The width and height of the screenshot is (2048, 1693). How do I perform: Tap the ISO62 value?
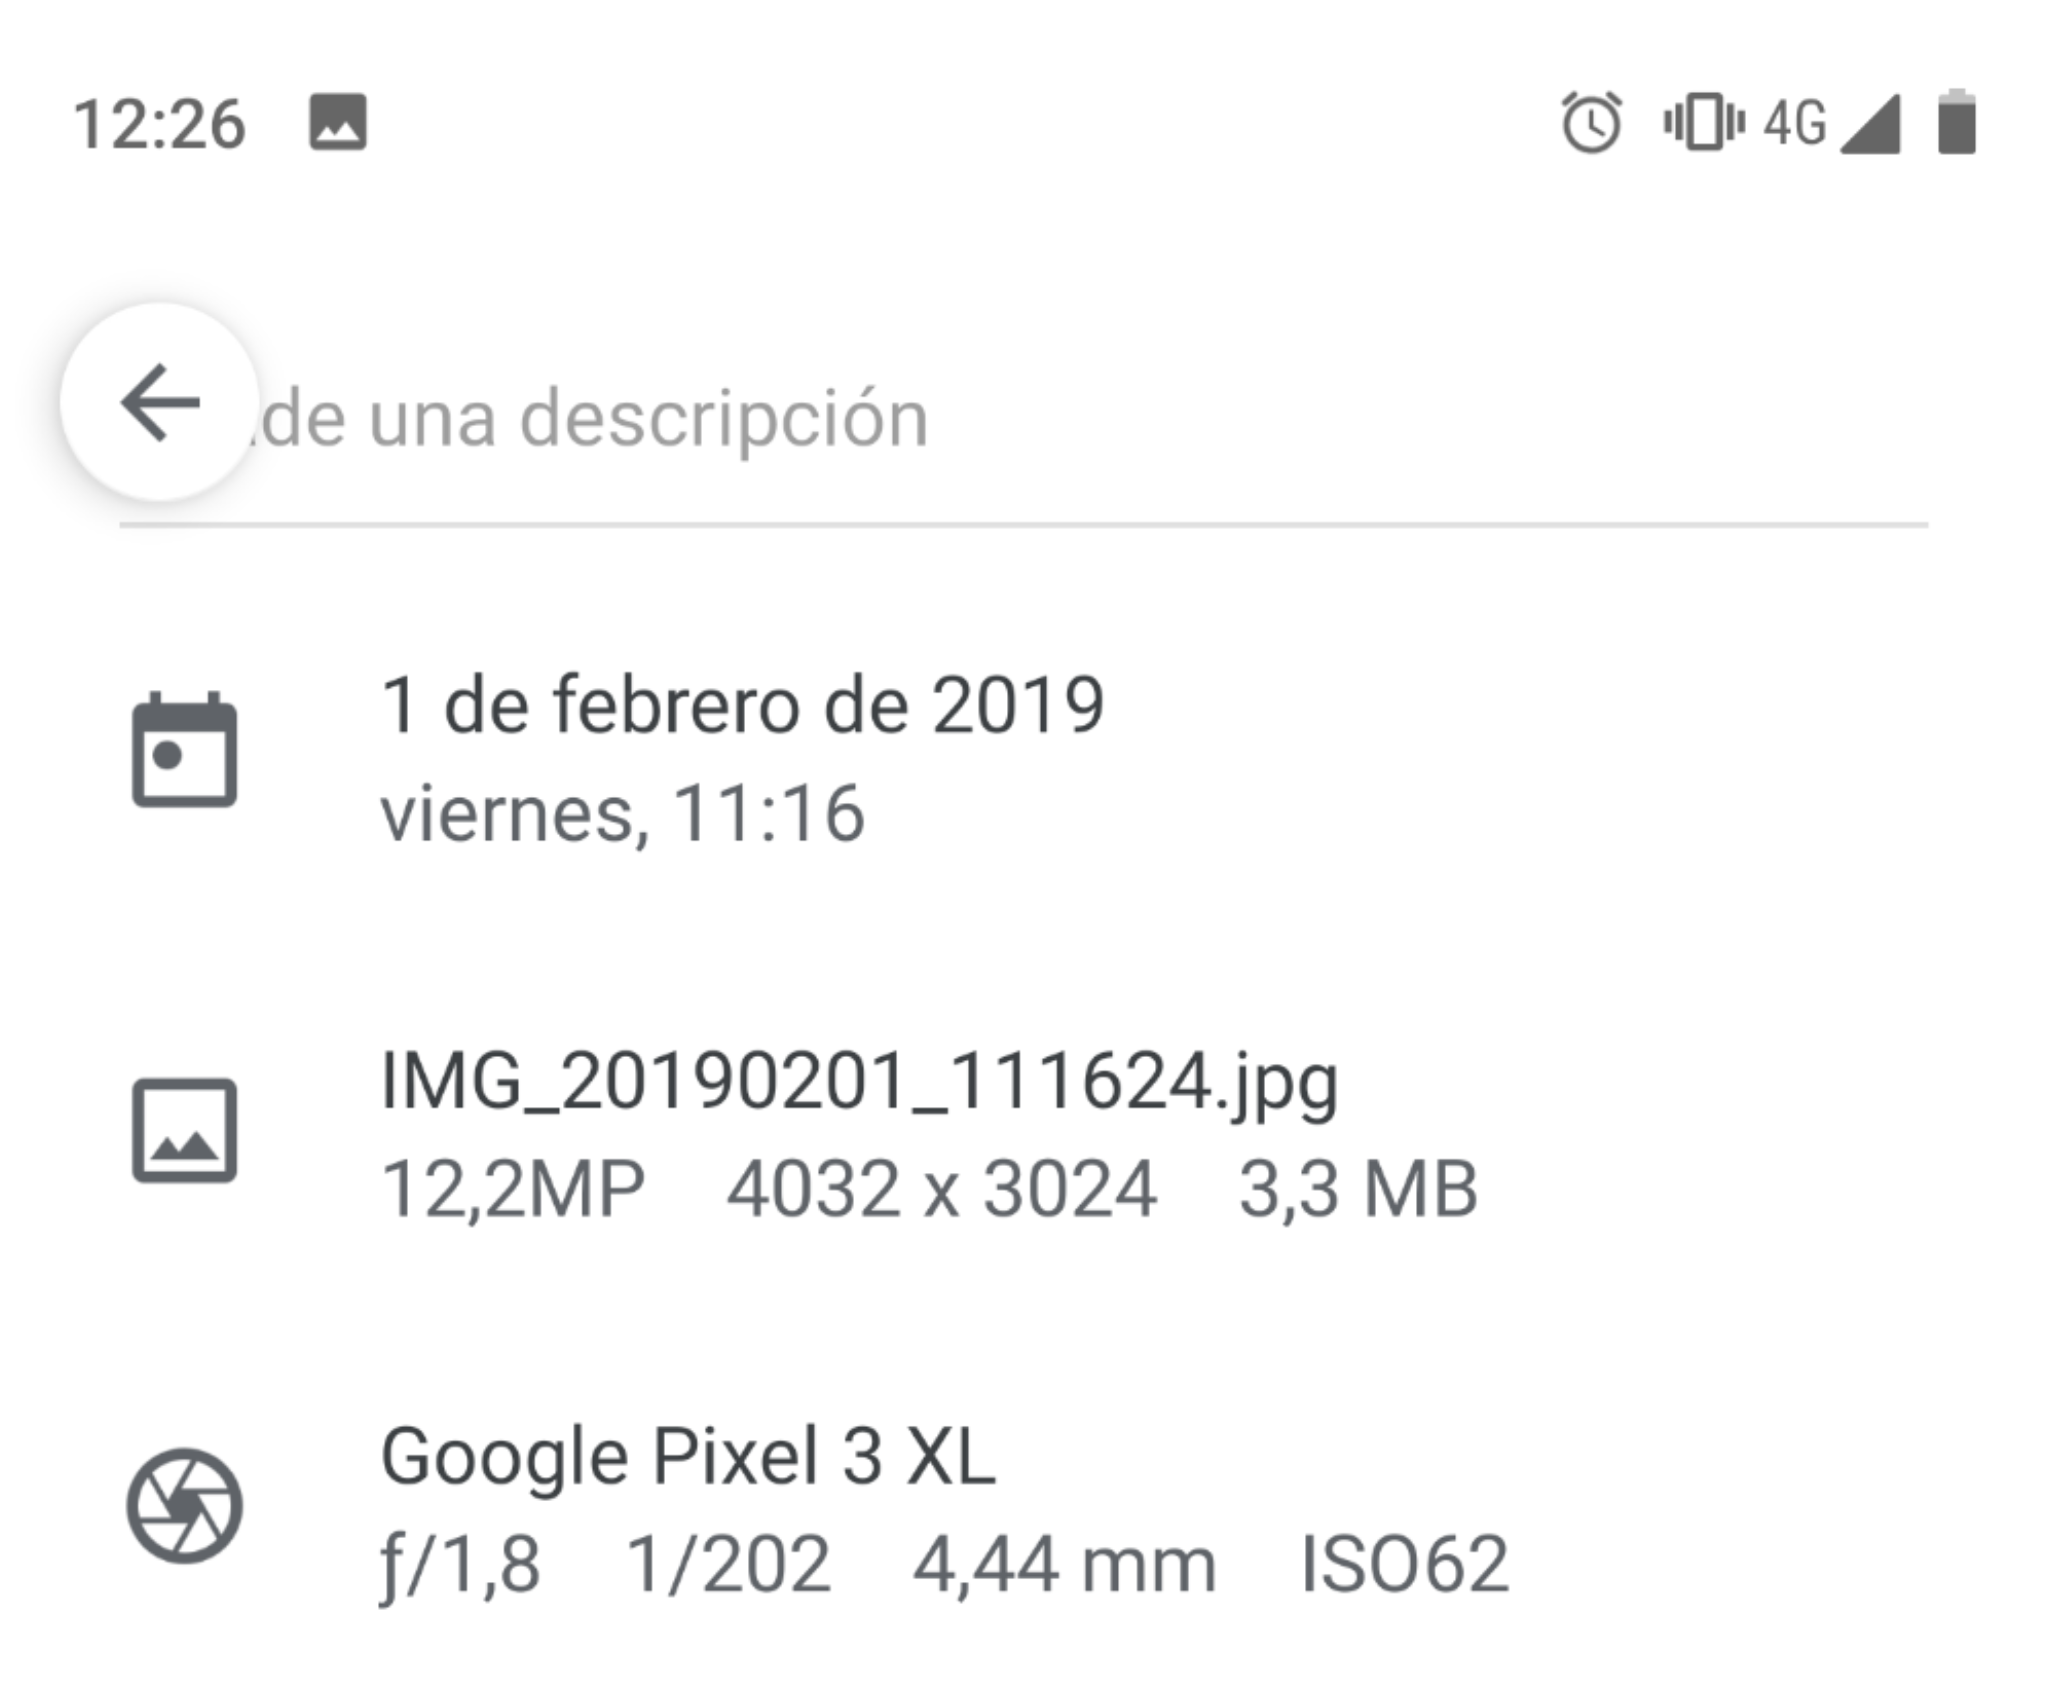pos(1403,1565)
